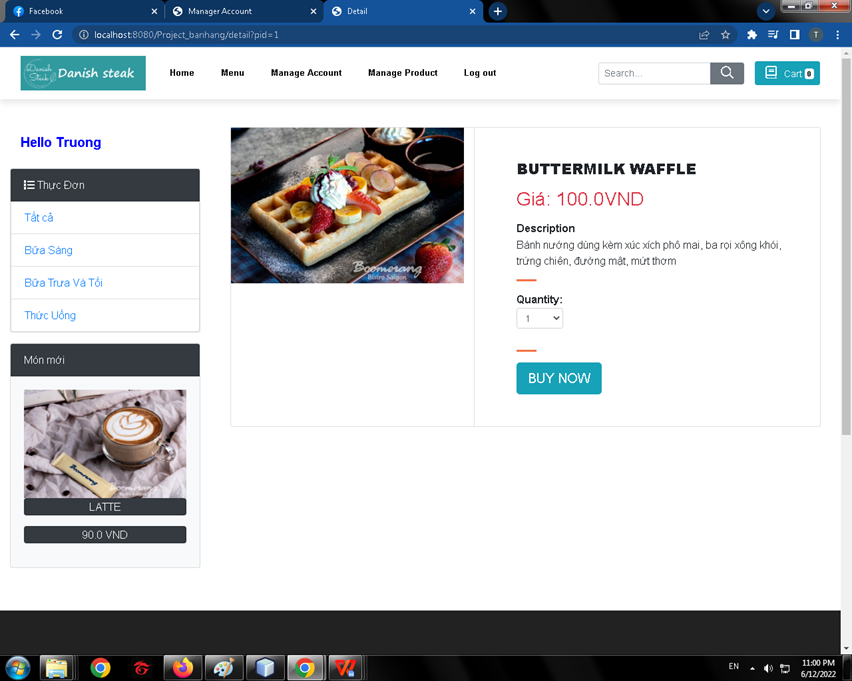Screen dimensions: 852x681
Task: Reload the page with refresh icon
Action: 57,35
